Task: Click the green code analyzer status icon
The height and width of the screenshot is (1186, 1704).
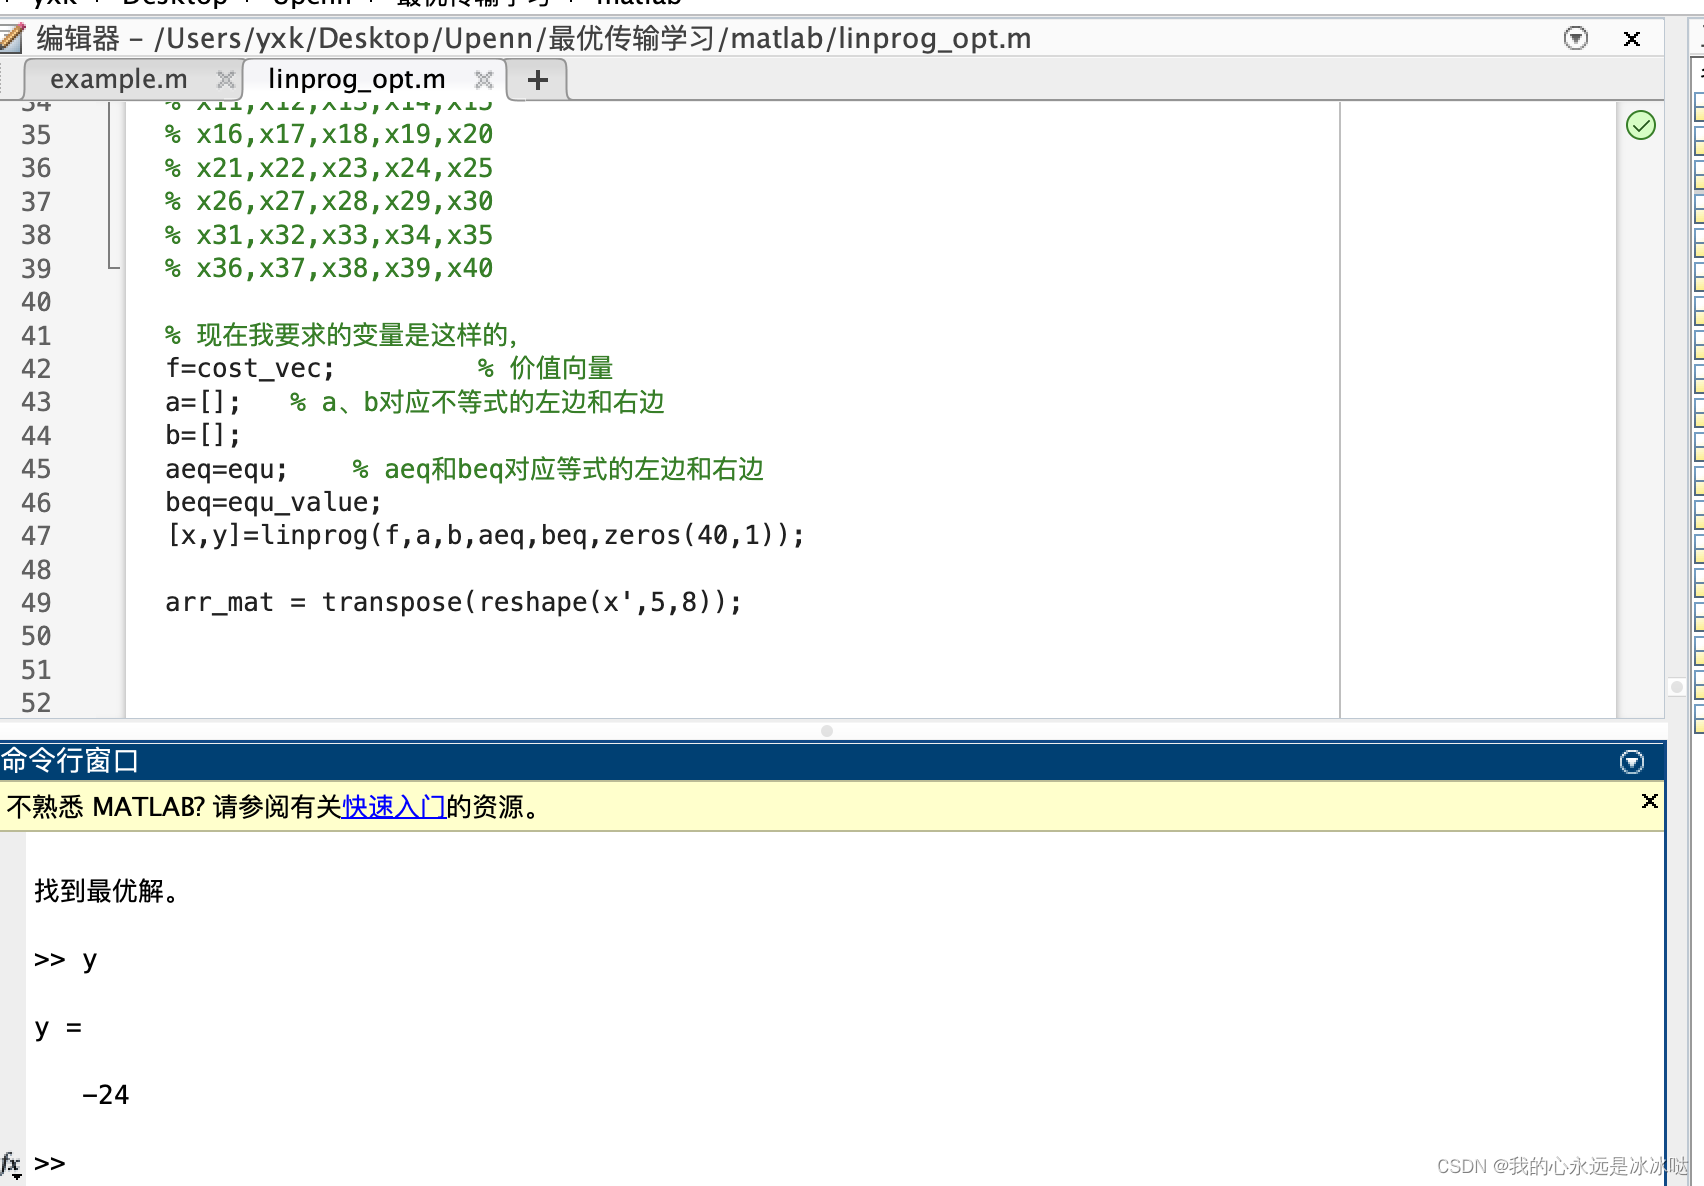Action: pyautogui.click(x=1640, y=125)
